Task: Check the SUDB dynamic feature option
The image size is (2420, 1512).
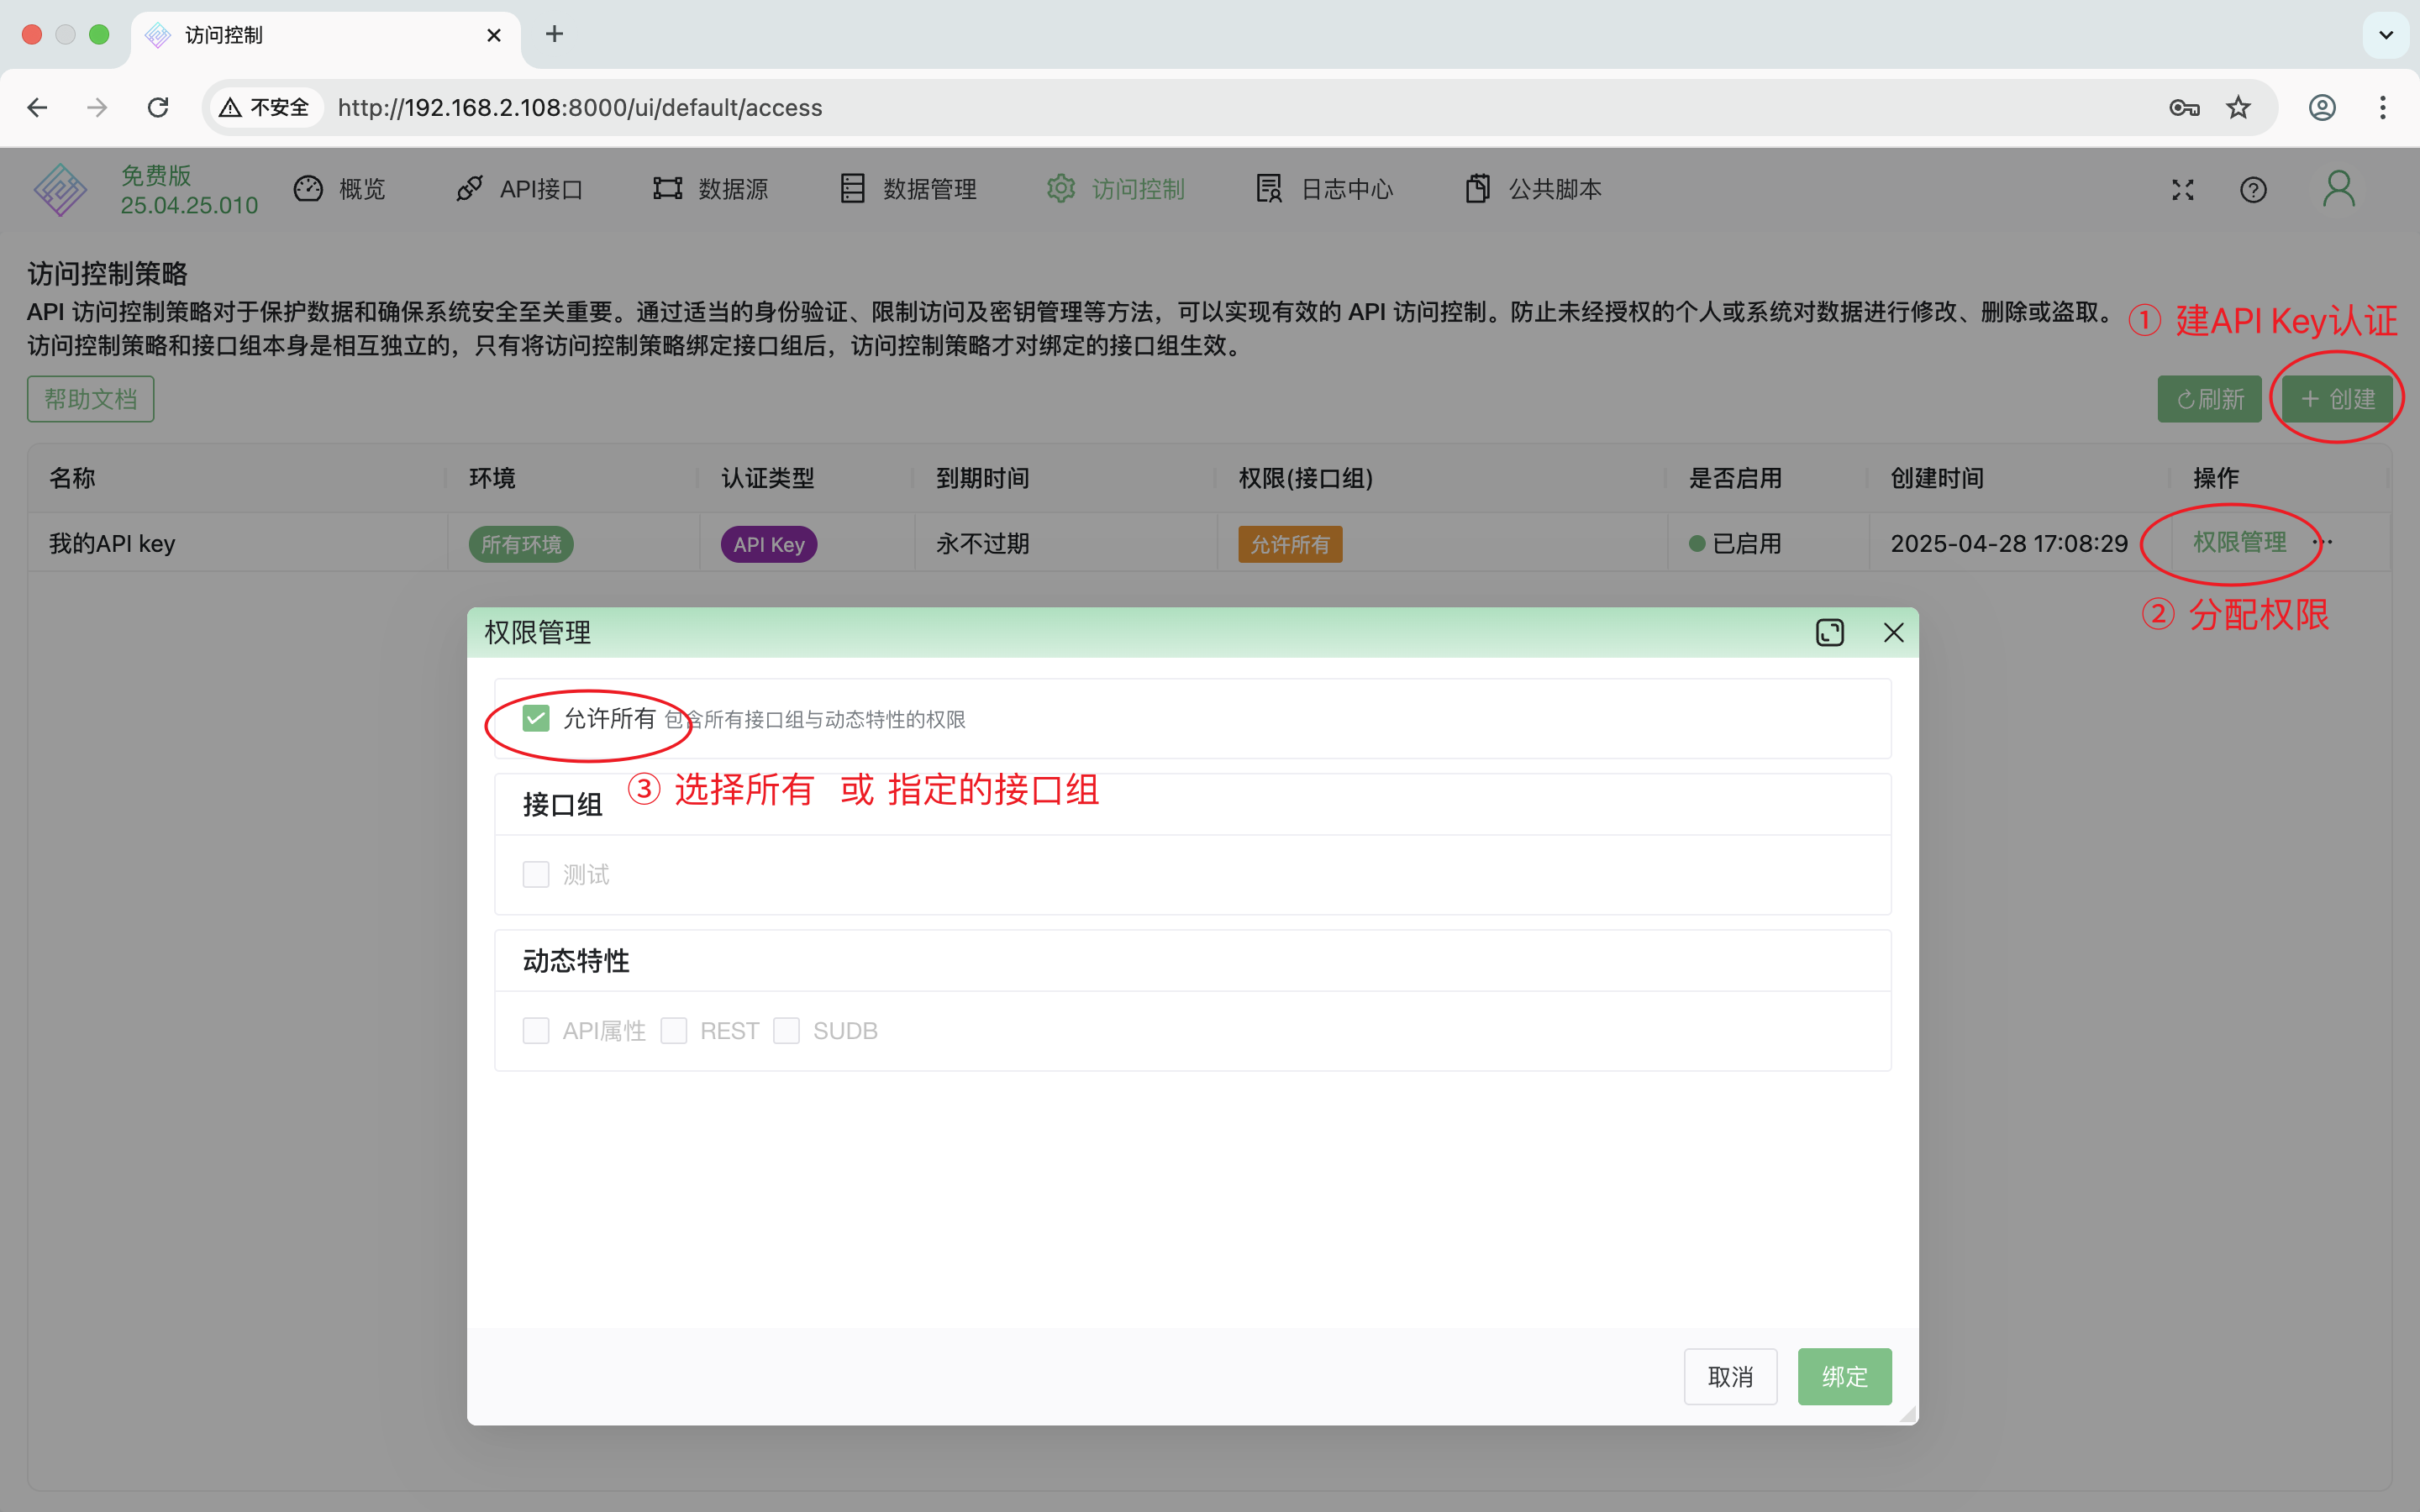Action: (786, 1030)
